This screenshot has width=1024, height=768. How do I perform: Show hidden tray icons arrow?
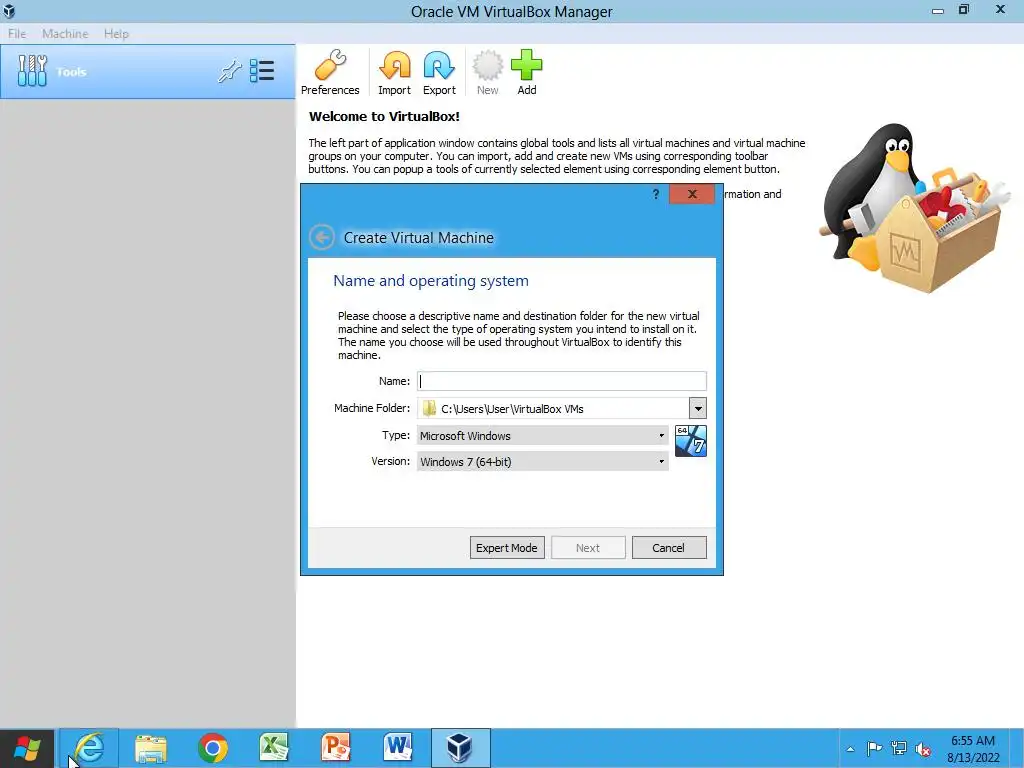(850, 749)
